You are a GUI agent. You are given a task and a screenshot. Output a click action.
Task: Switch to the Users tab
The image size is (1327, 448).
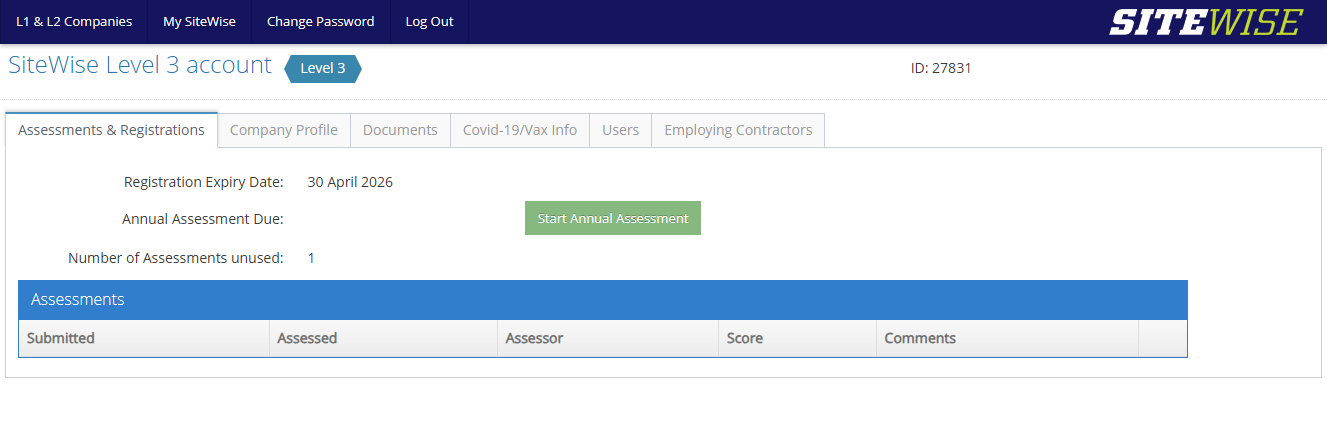coord(620,130)
